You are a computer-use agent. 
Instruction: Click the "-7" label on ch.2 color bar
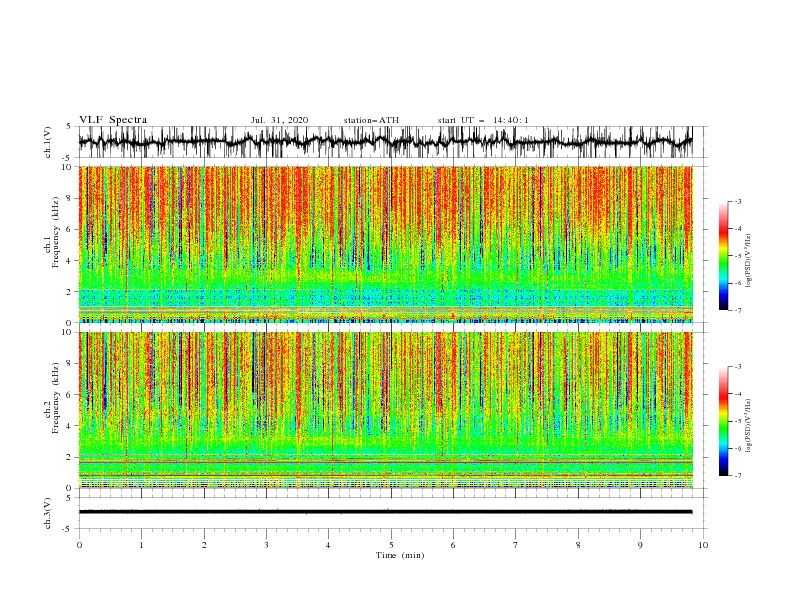coord(738,476)
